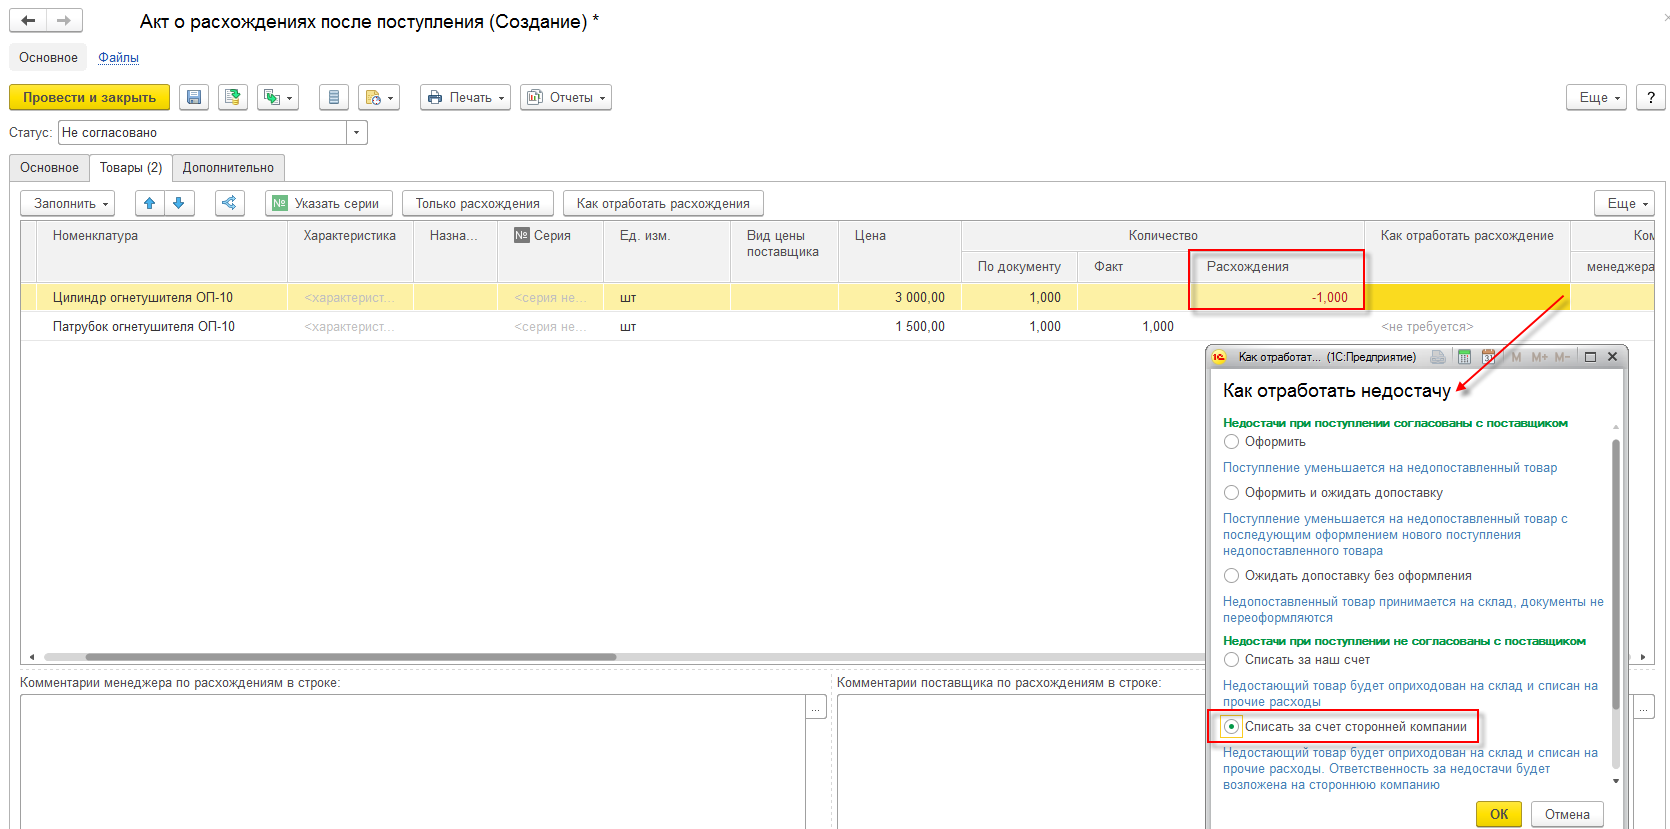
Task: Open the Статус dropdown arrow
Action: click(x=357, y=132)
